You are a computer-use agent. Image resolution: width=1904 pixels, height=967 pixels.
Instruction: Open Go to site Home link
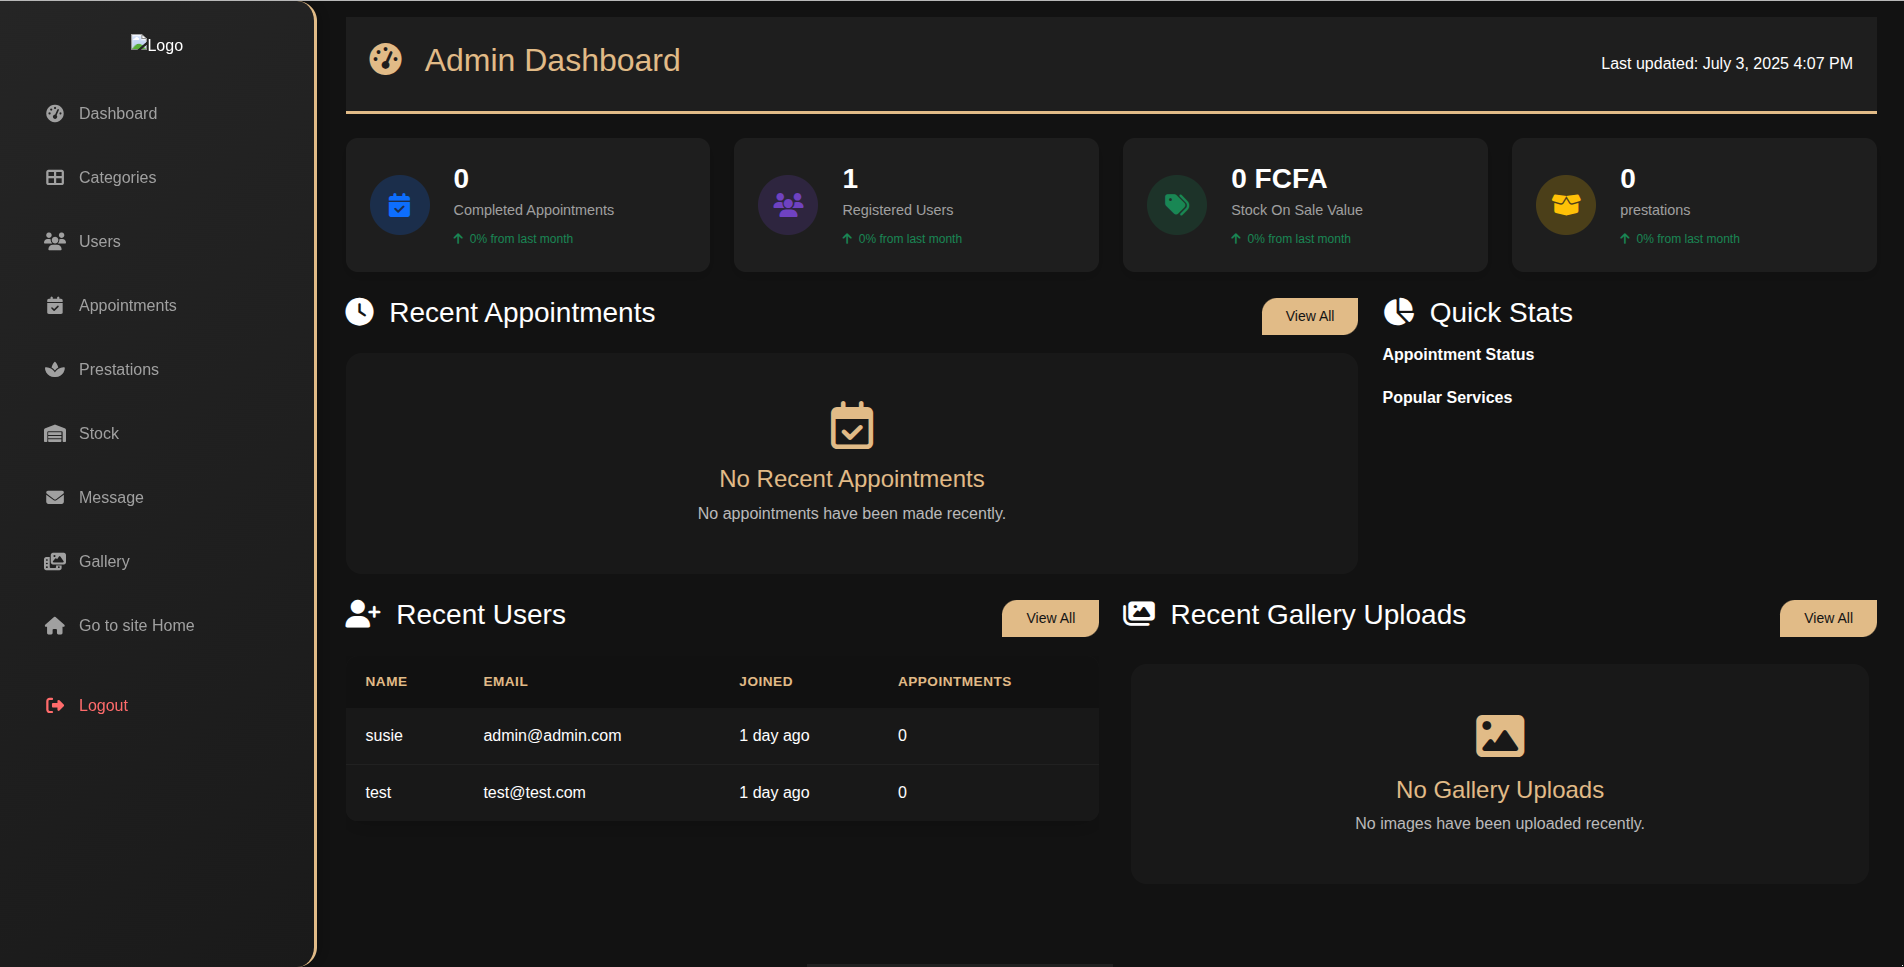(136, 626)
